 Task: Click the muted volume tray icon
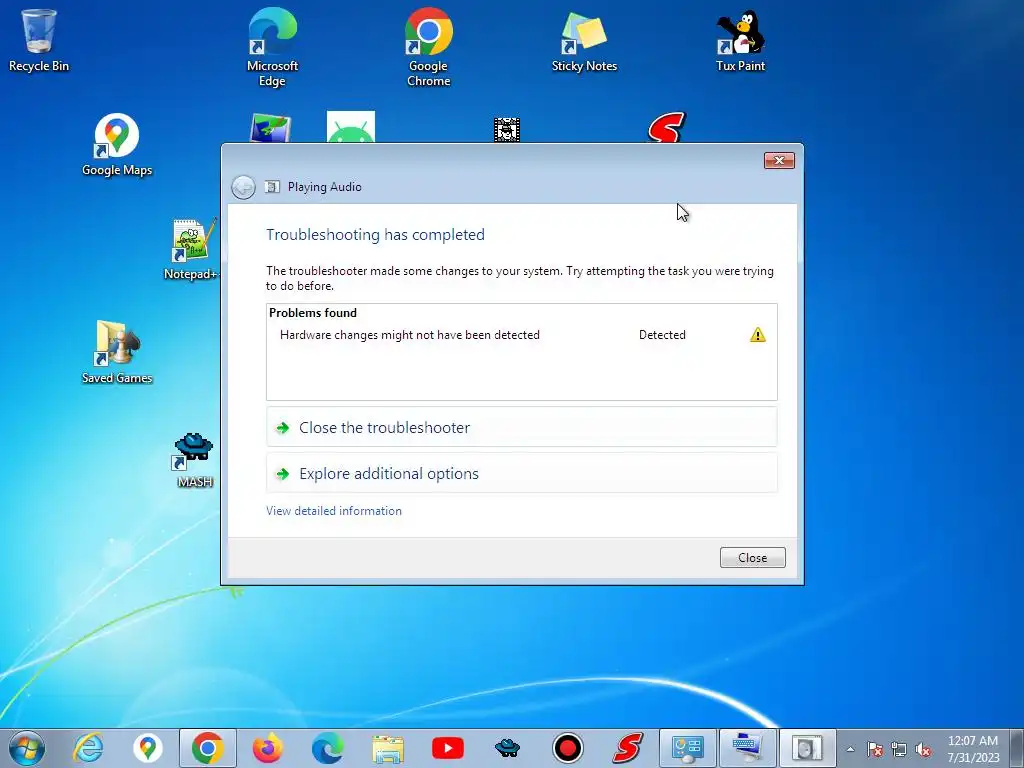click(923, 749)
